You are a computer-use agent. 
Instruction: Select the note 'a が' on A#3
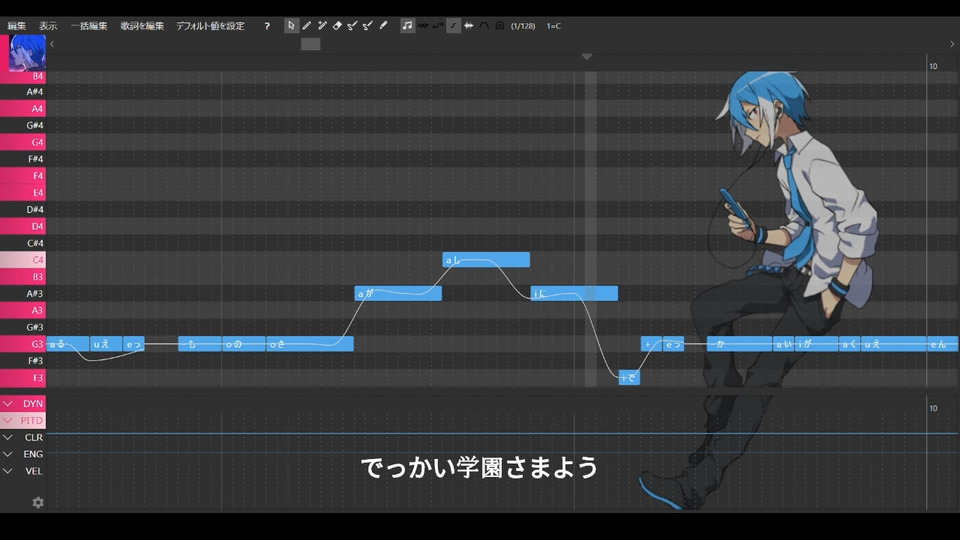point(398,293)
